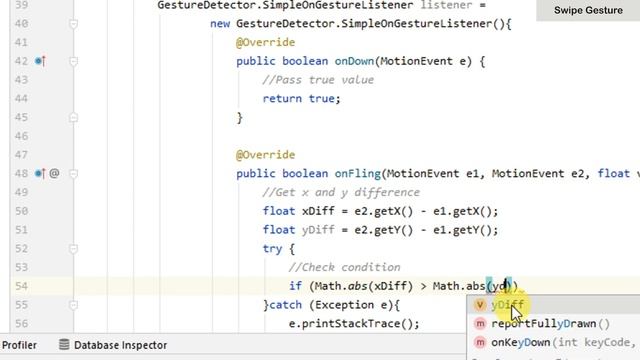Image resolution: width=640 pixels, height=360 pixels.
Task: Click the fold end marker at line 45
Action: tap(73, 118)
